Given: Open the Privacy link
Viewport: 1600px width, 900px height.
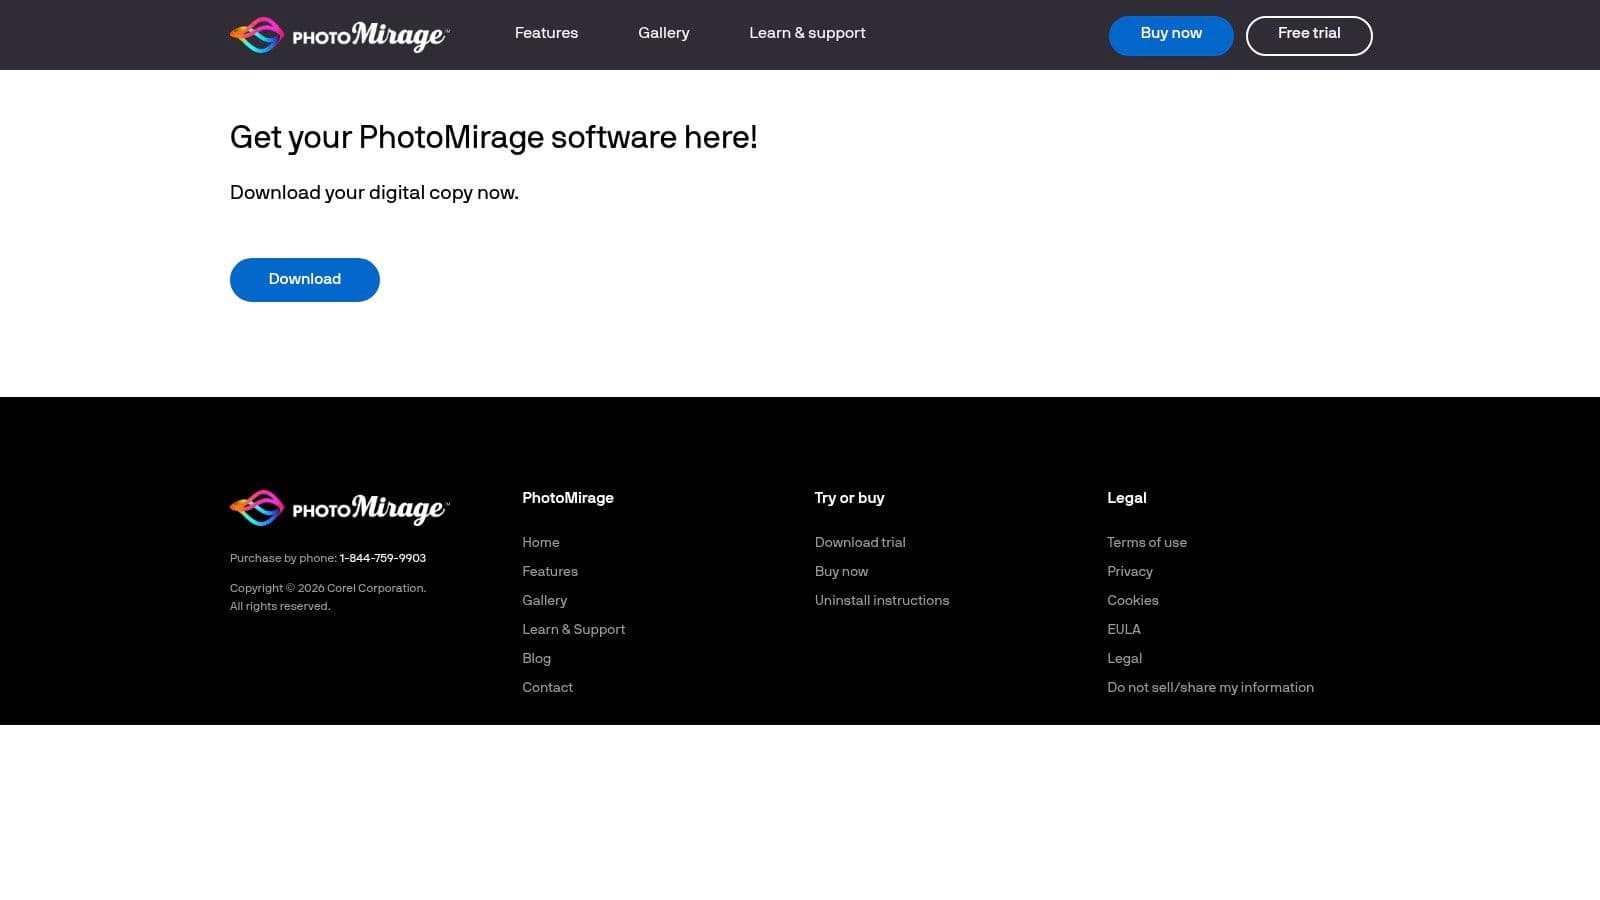Looking at the screenshot, I should (x=1130, y=571).
